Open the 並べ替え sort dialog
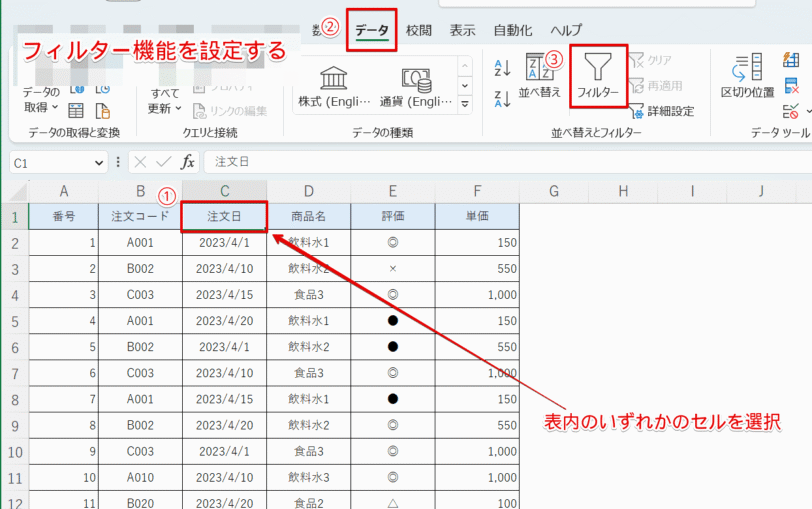 pos(540,76)
